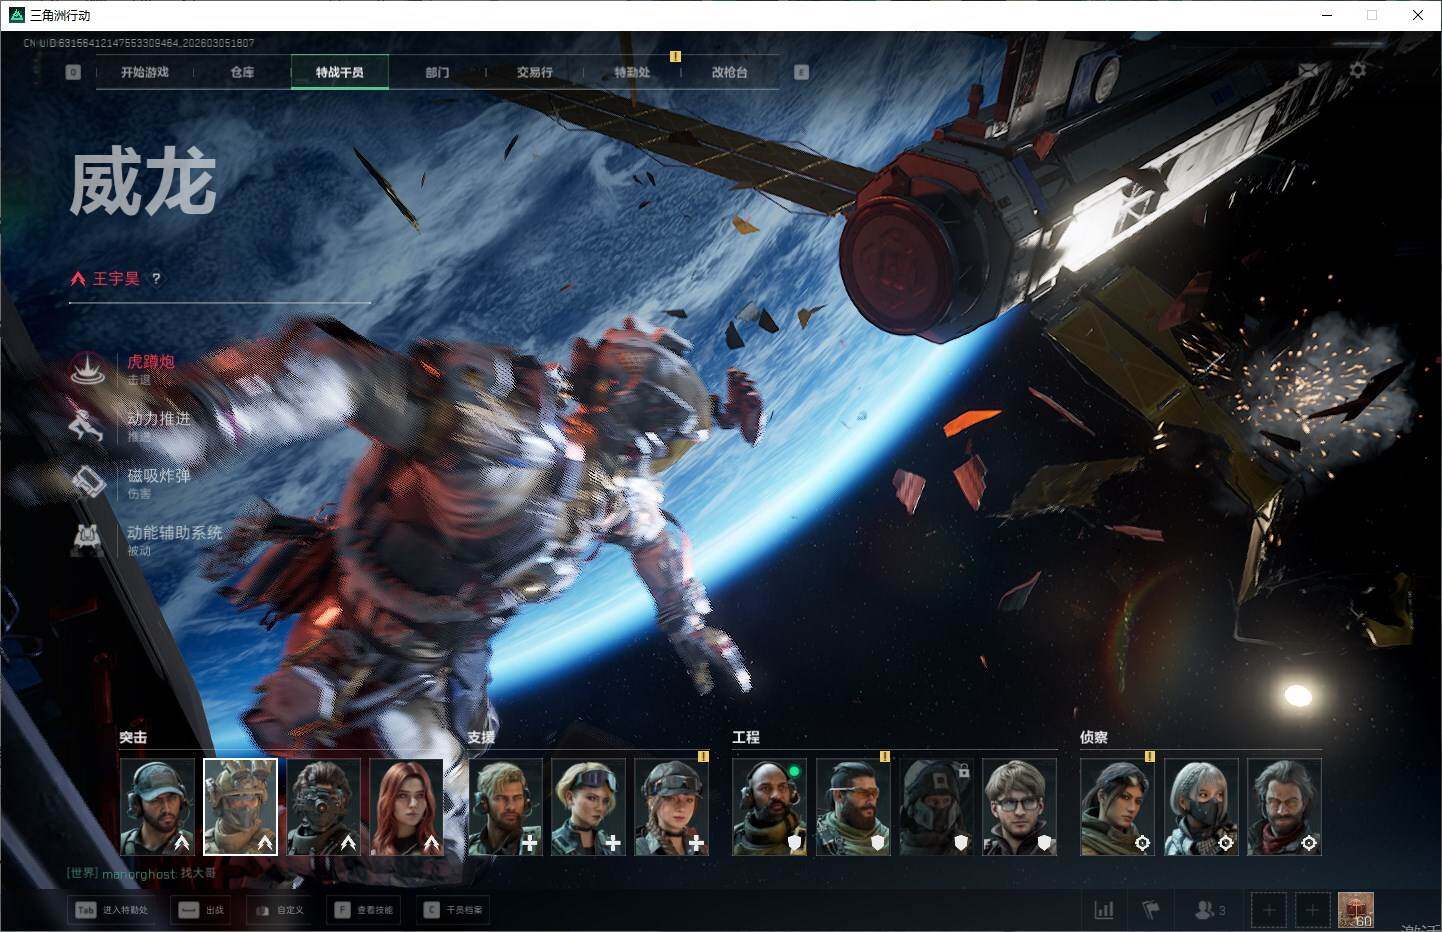Click the 查看技能 button
This screenshot has width=1442, height=932.
click(x=365, y=910)
